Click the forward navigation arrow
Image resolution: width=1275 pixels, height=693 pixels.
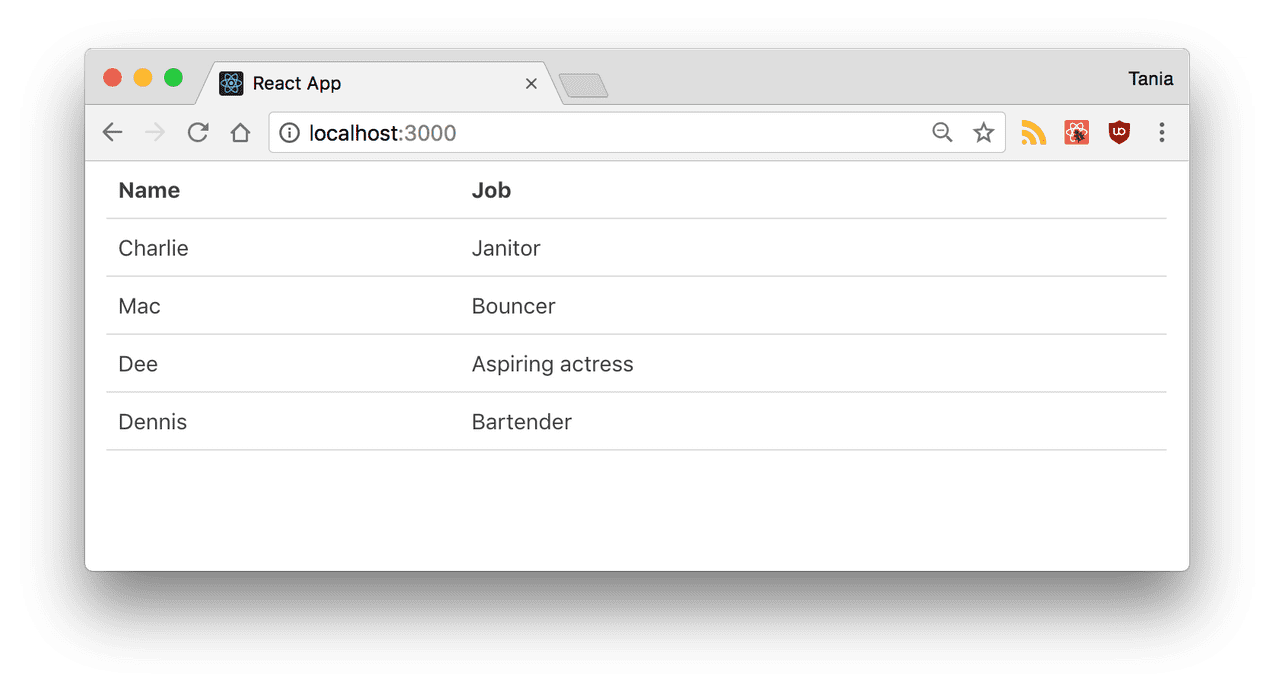155,133
